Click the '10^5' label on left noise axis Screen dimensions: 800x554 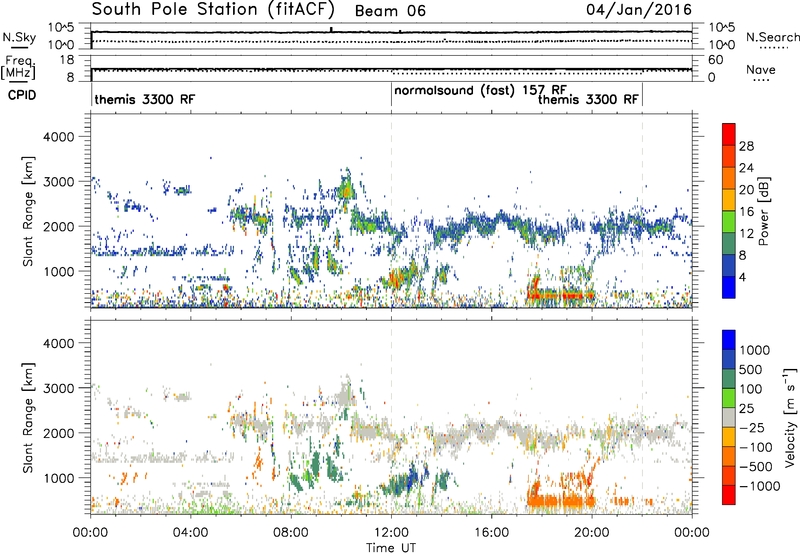[61, 28]
